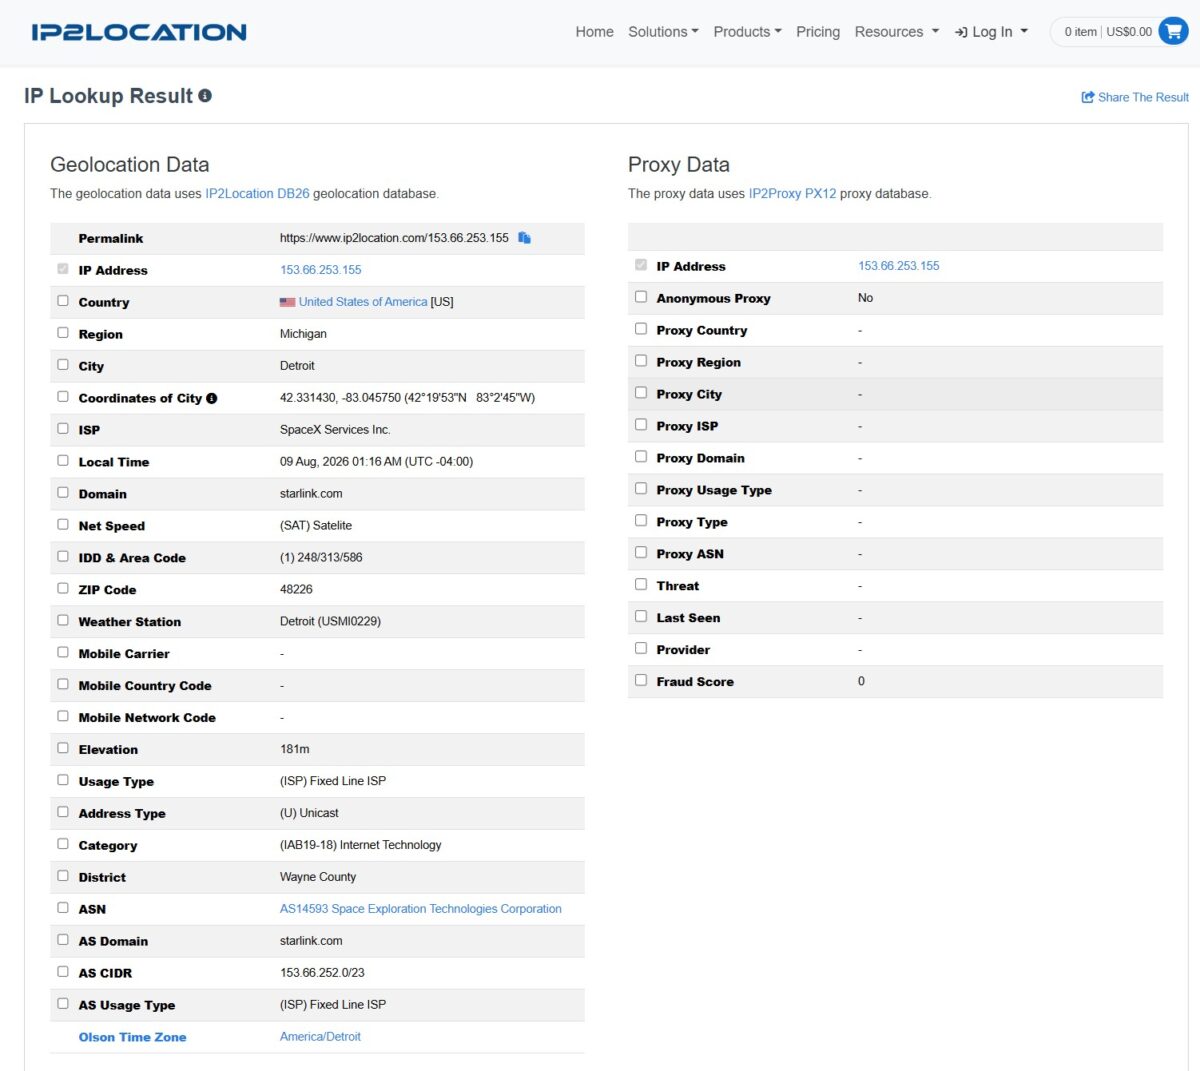Tick the AS CIDR checkbox
The height and width of the screenshot is (1071, 1200).
63,972
